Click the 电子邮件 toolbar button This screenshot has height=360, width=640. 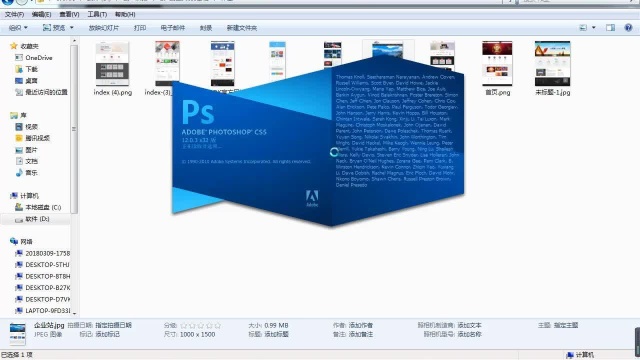[173, 28]
